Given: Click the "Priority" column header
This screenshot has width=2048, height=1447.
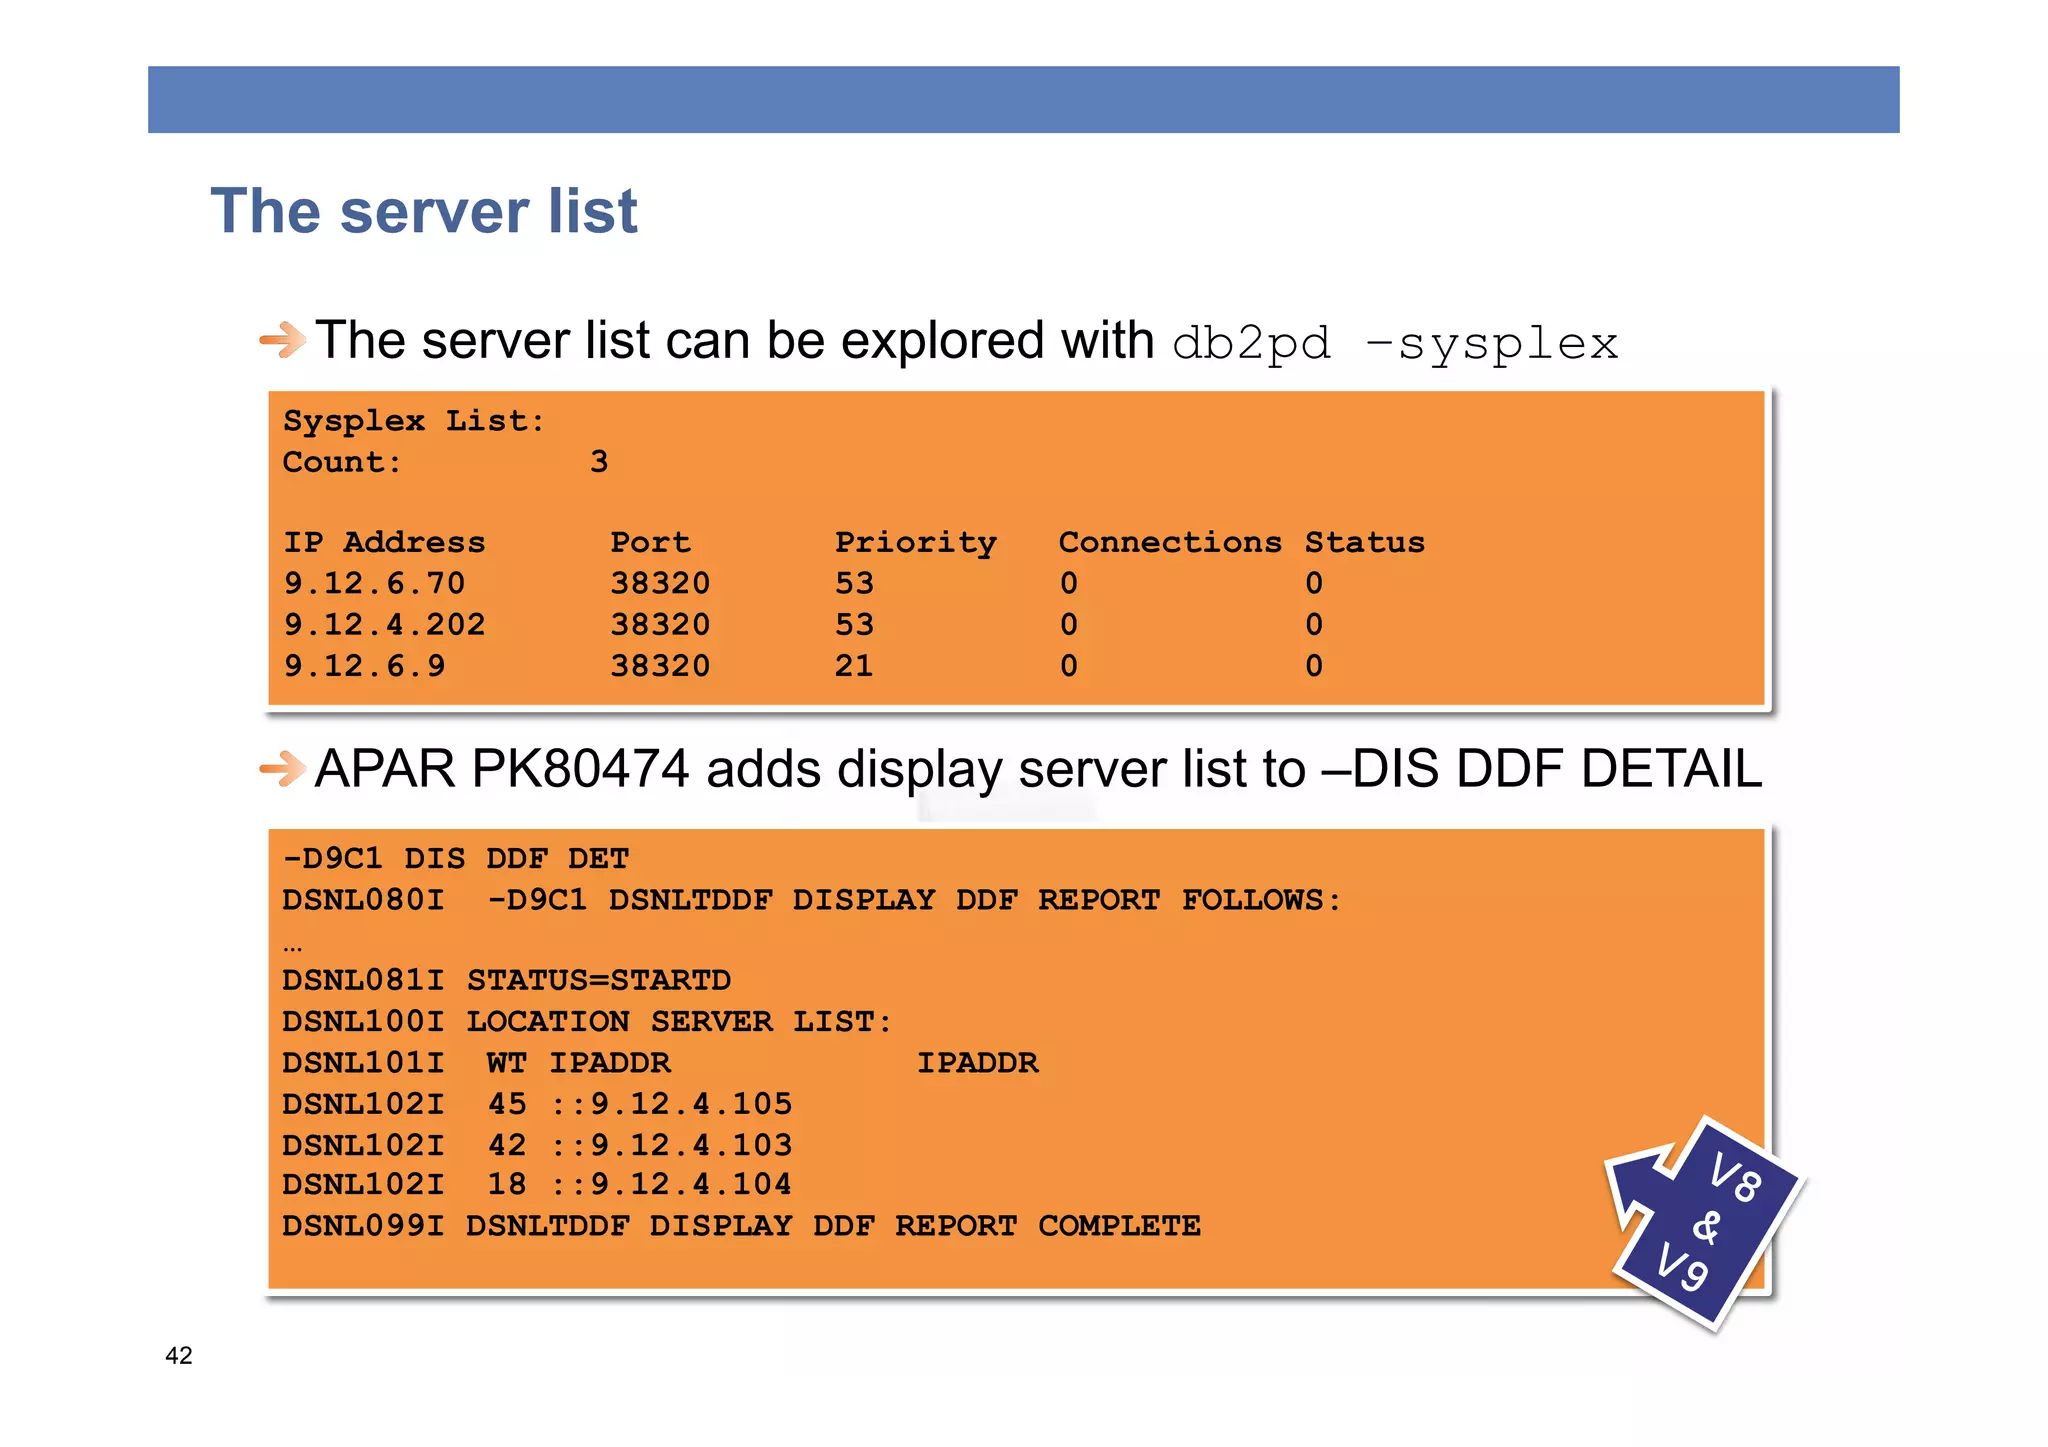Looking at the screenshot, I should click(x=916, y=543).
